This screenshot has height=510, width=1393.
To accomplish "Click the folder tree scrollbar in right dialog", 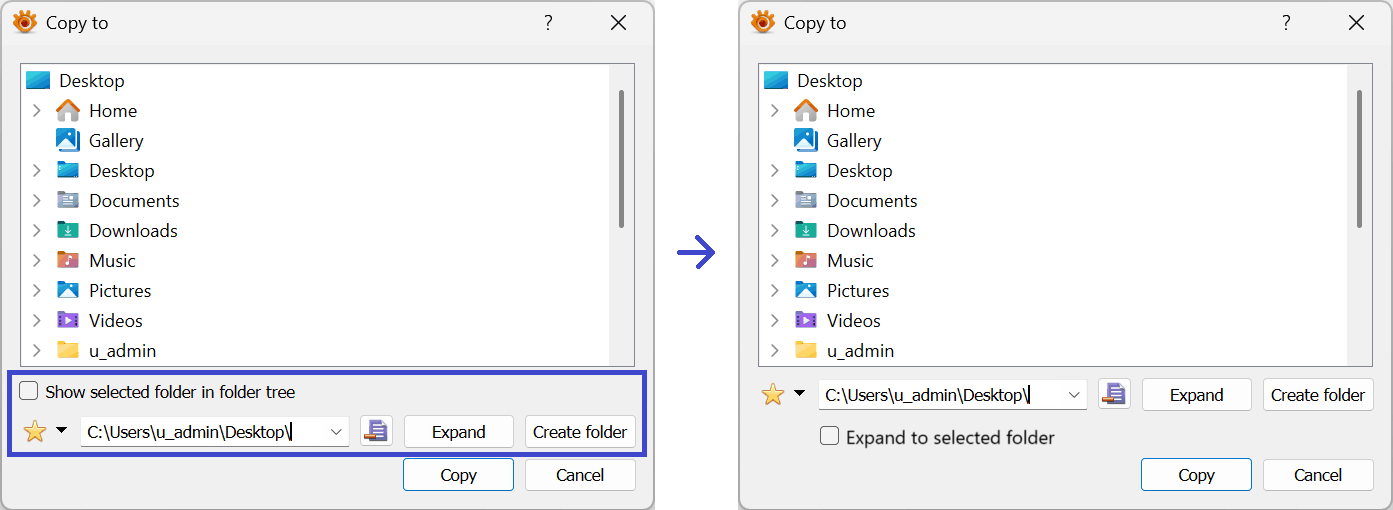I will (1359, 159).
